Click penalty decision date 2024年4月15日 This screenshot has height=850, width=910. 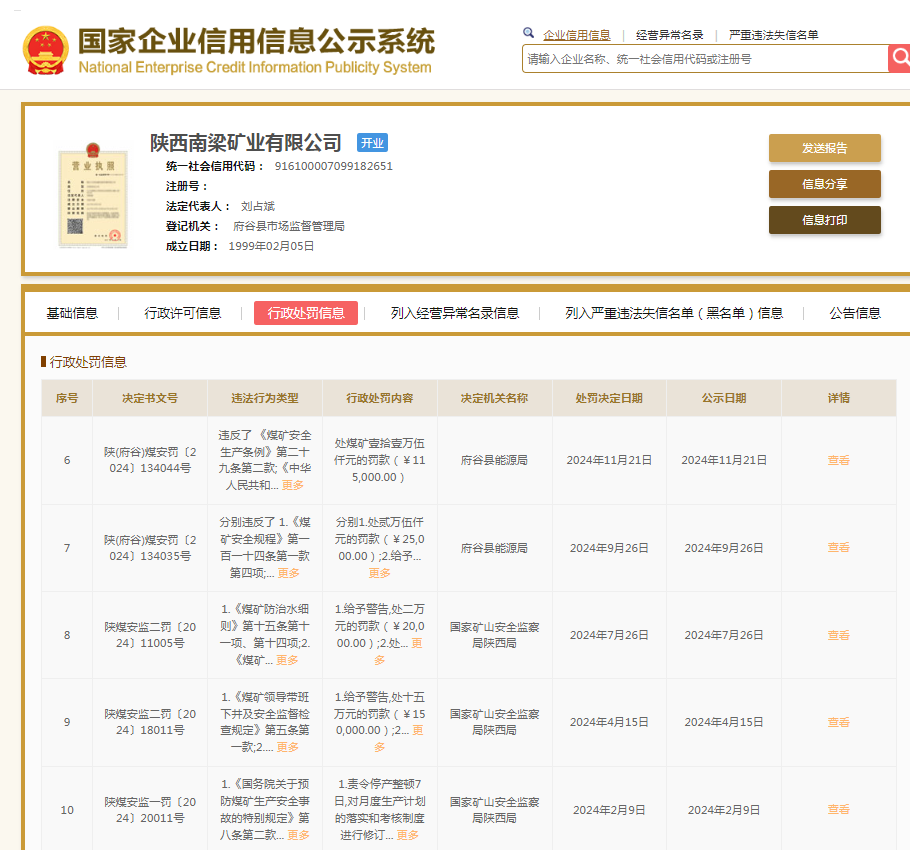pos(609,722)
